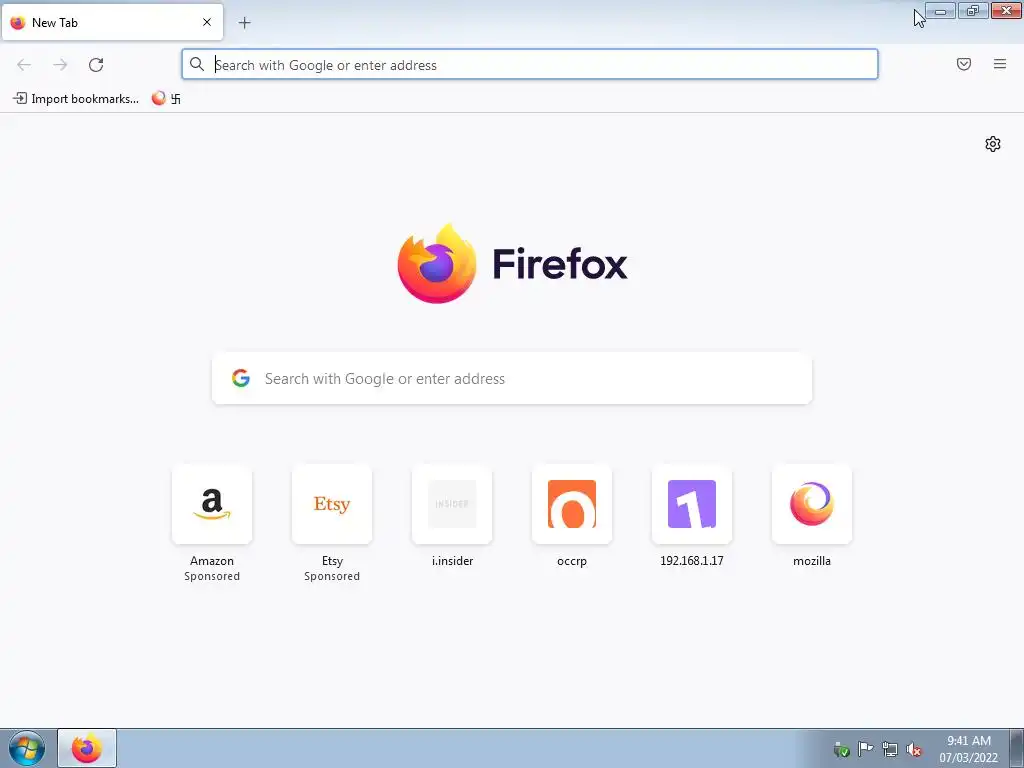
Task: Click the muted volume tray icon
Action: coord(914,750)
